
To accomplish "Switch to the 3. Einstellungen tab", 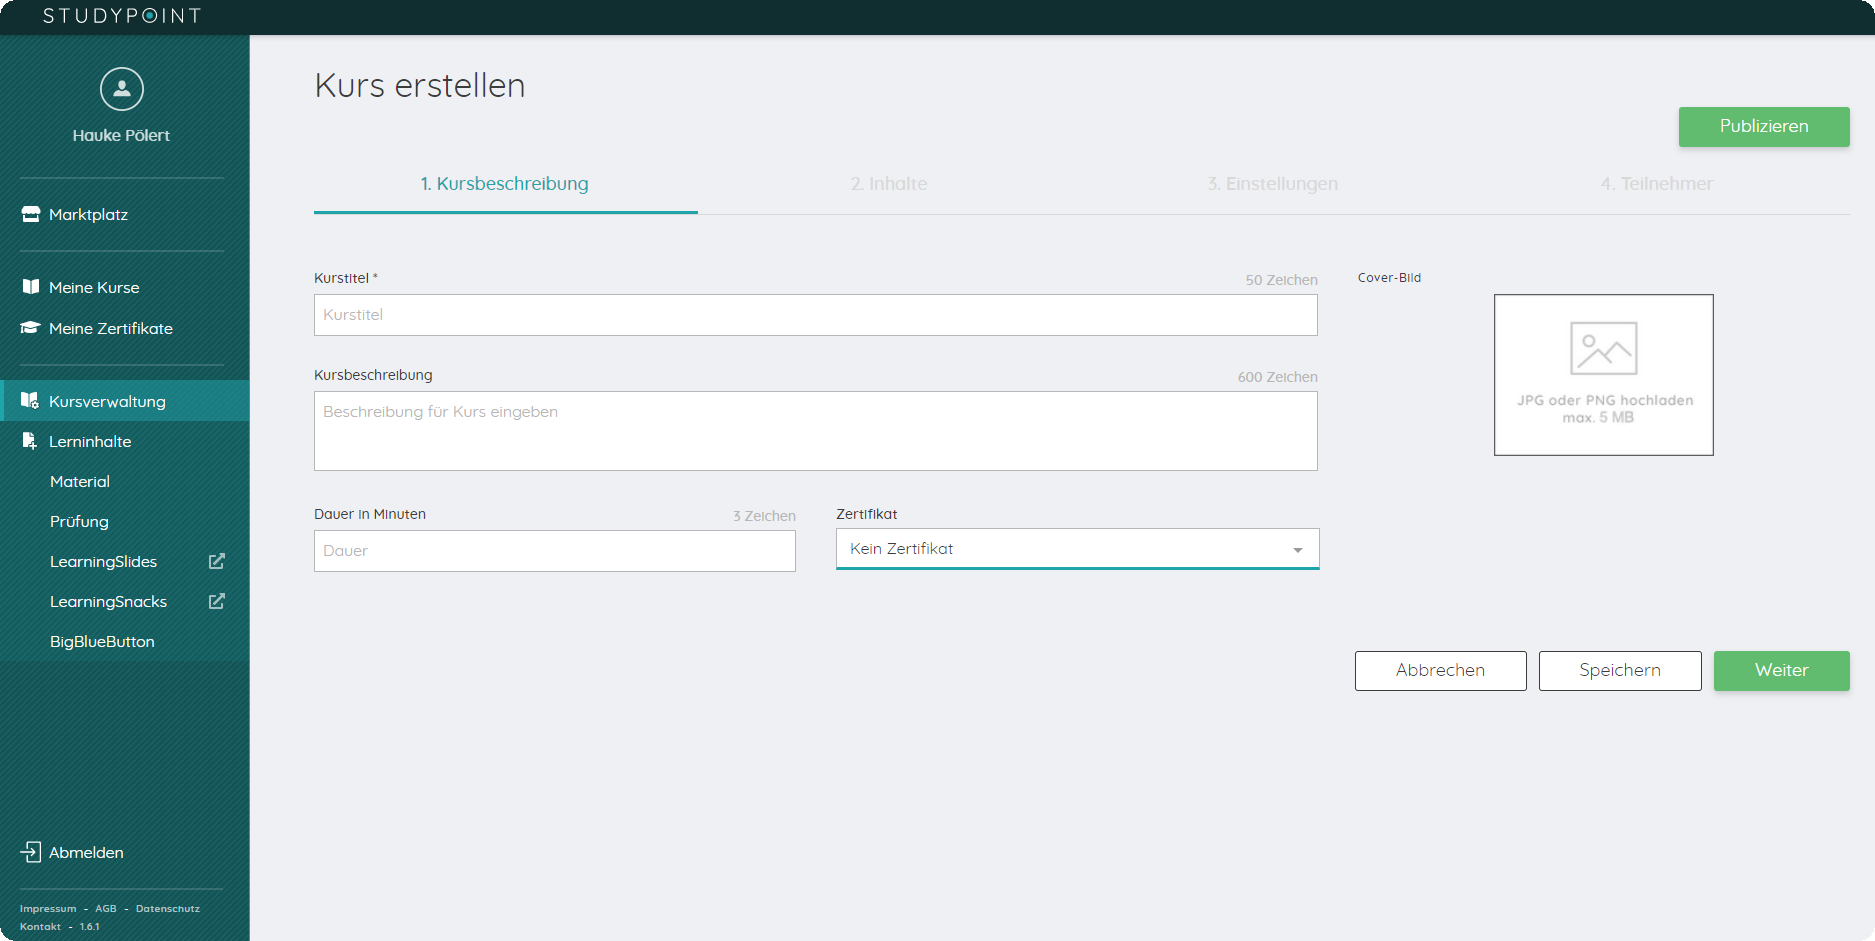I will point(1272,184).
